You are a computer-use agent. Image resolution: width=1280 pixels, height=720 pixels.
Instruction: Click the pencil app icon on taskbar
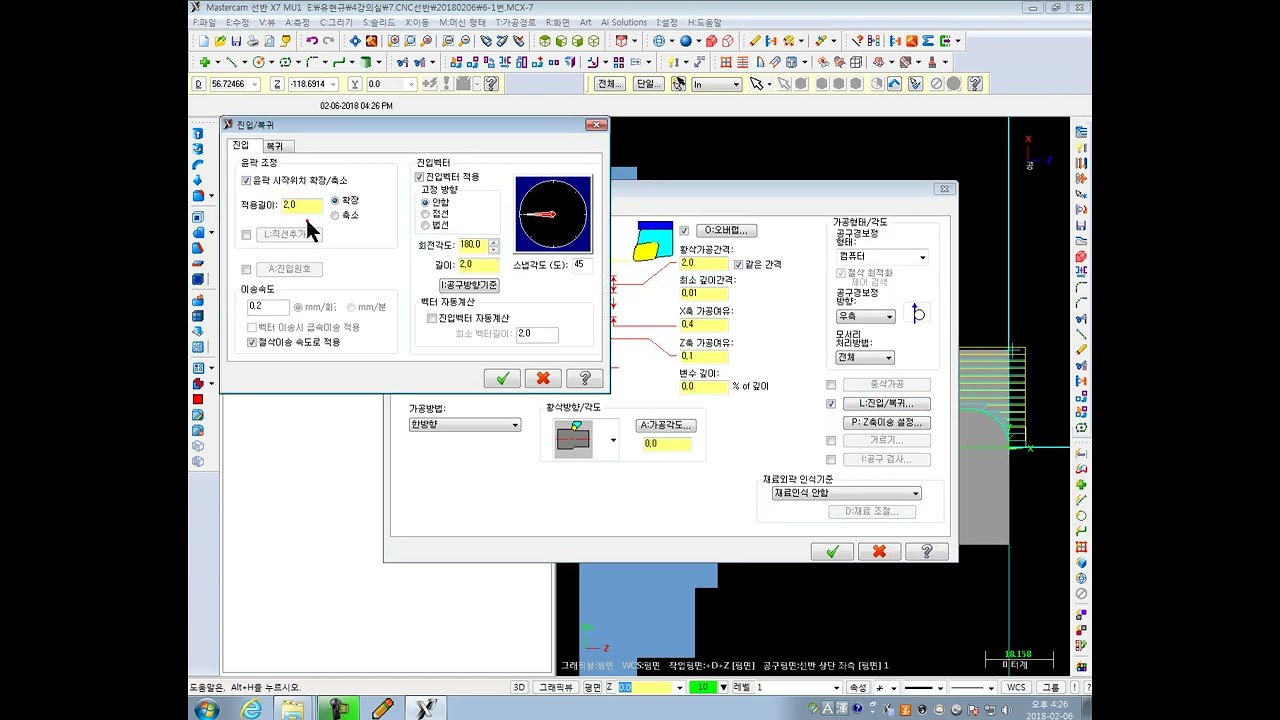(x=382, y=709)
